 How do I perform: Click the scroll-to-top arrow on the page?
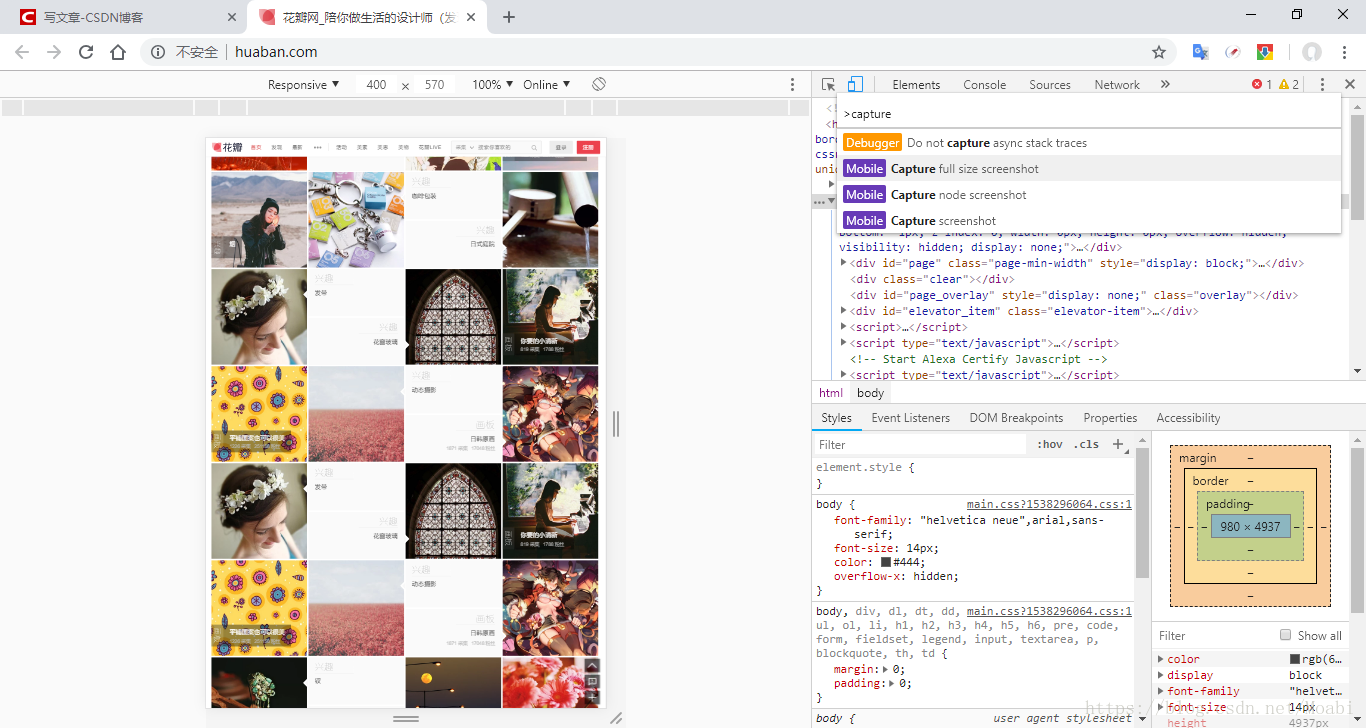[x=592, y=665]
